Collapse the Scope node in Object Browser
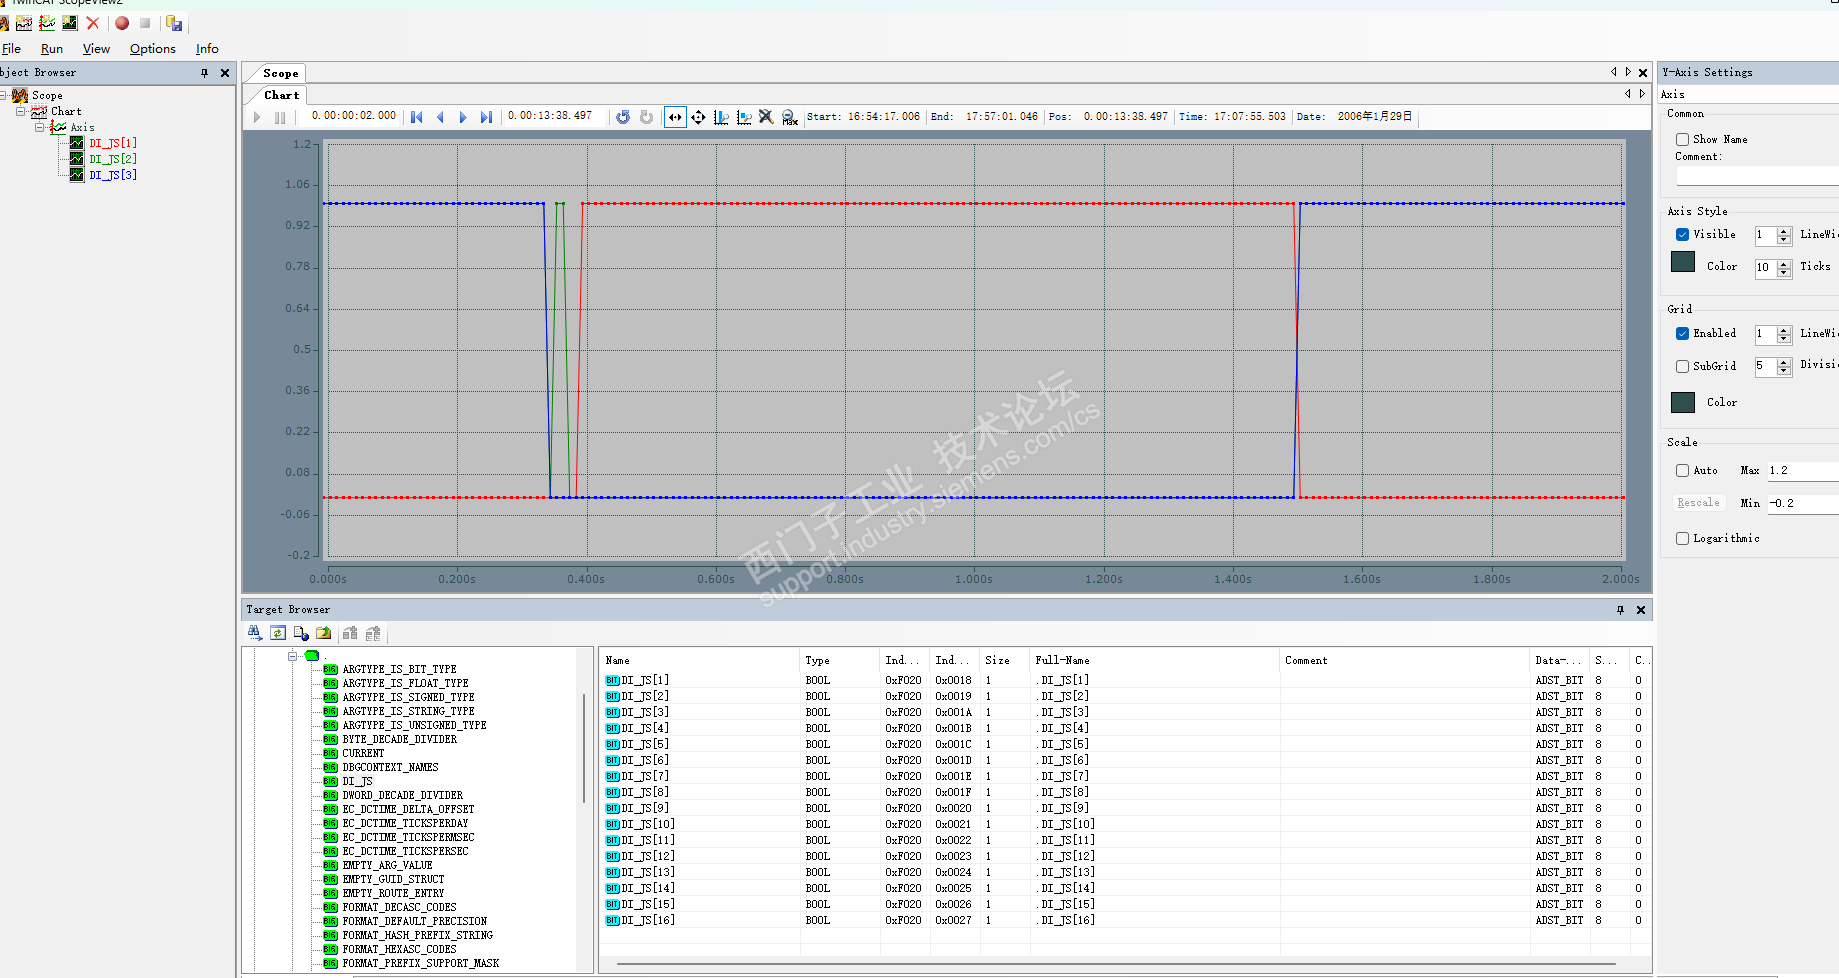This screenshot has width=1839, height=978. pyautogui.click(x=4, y=96)
